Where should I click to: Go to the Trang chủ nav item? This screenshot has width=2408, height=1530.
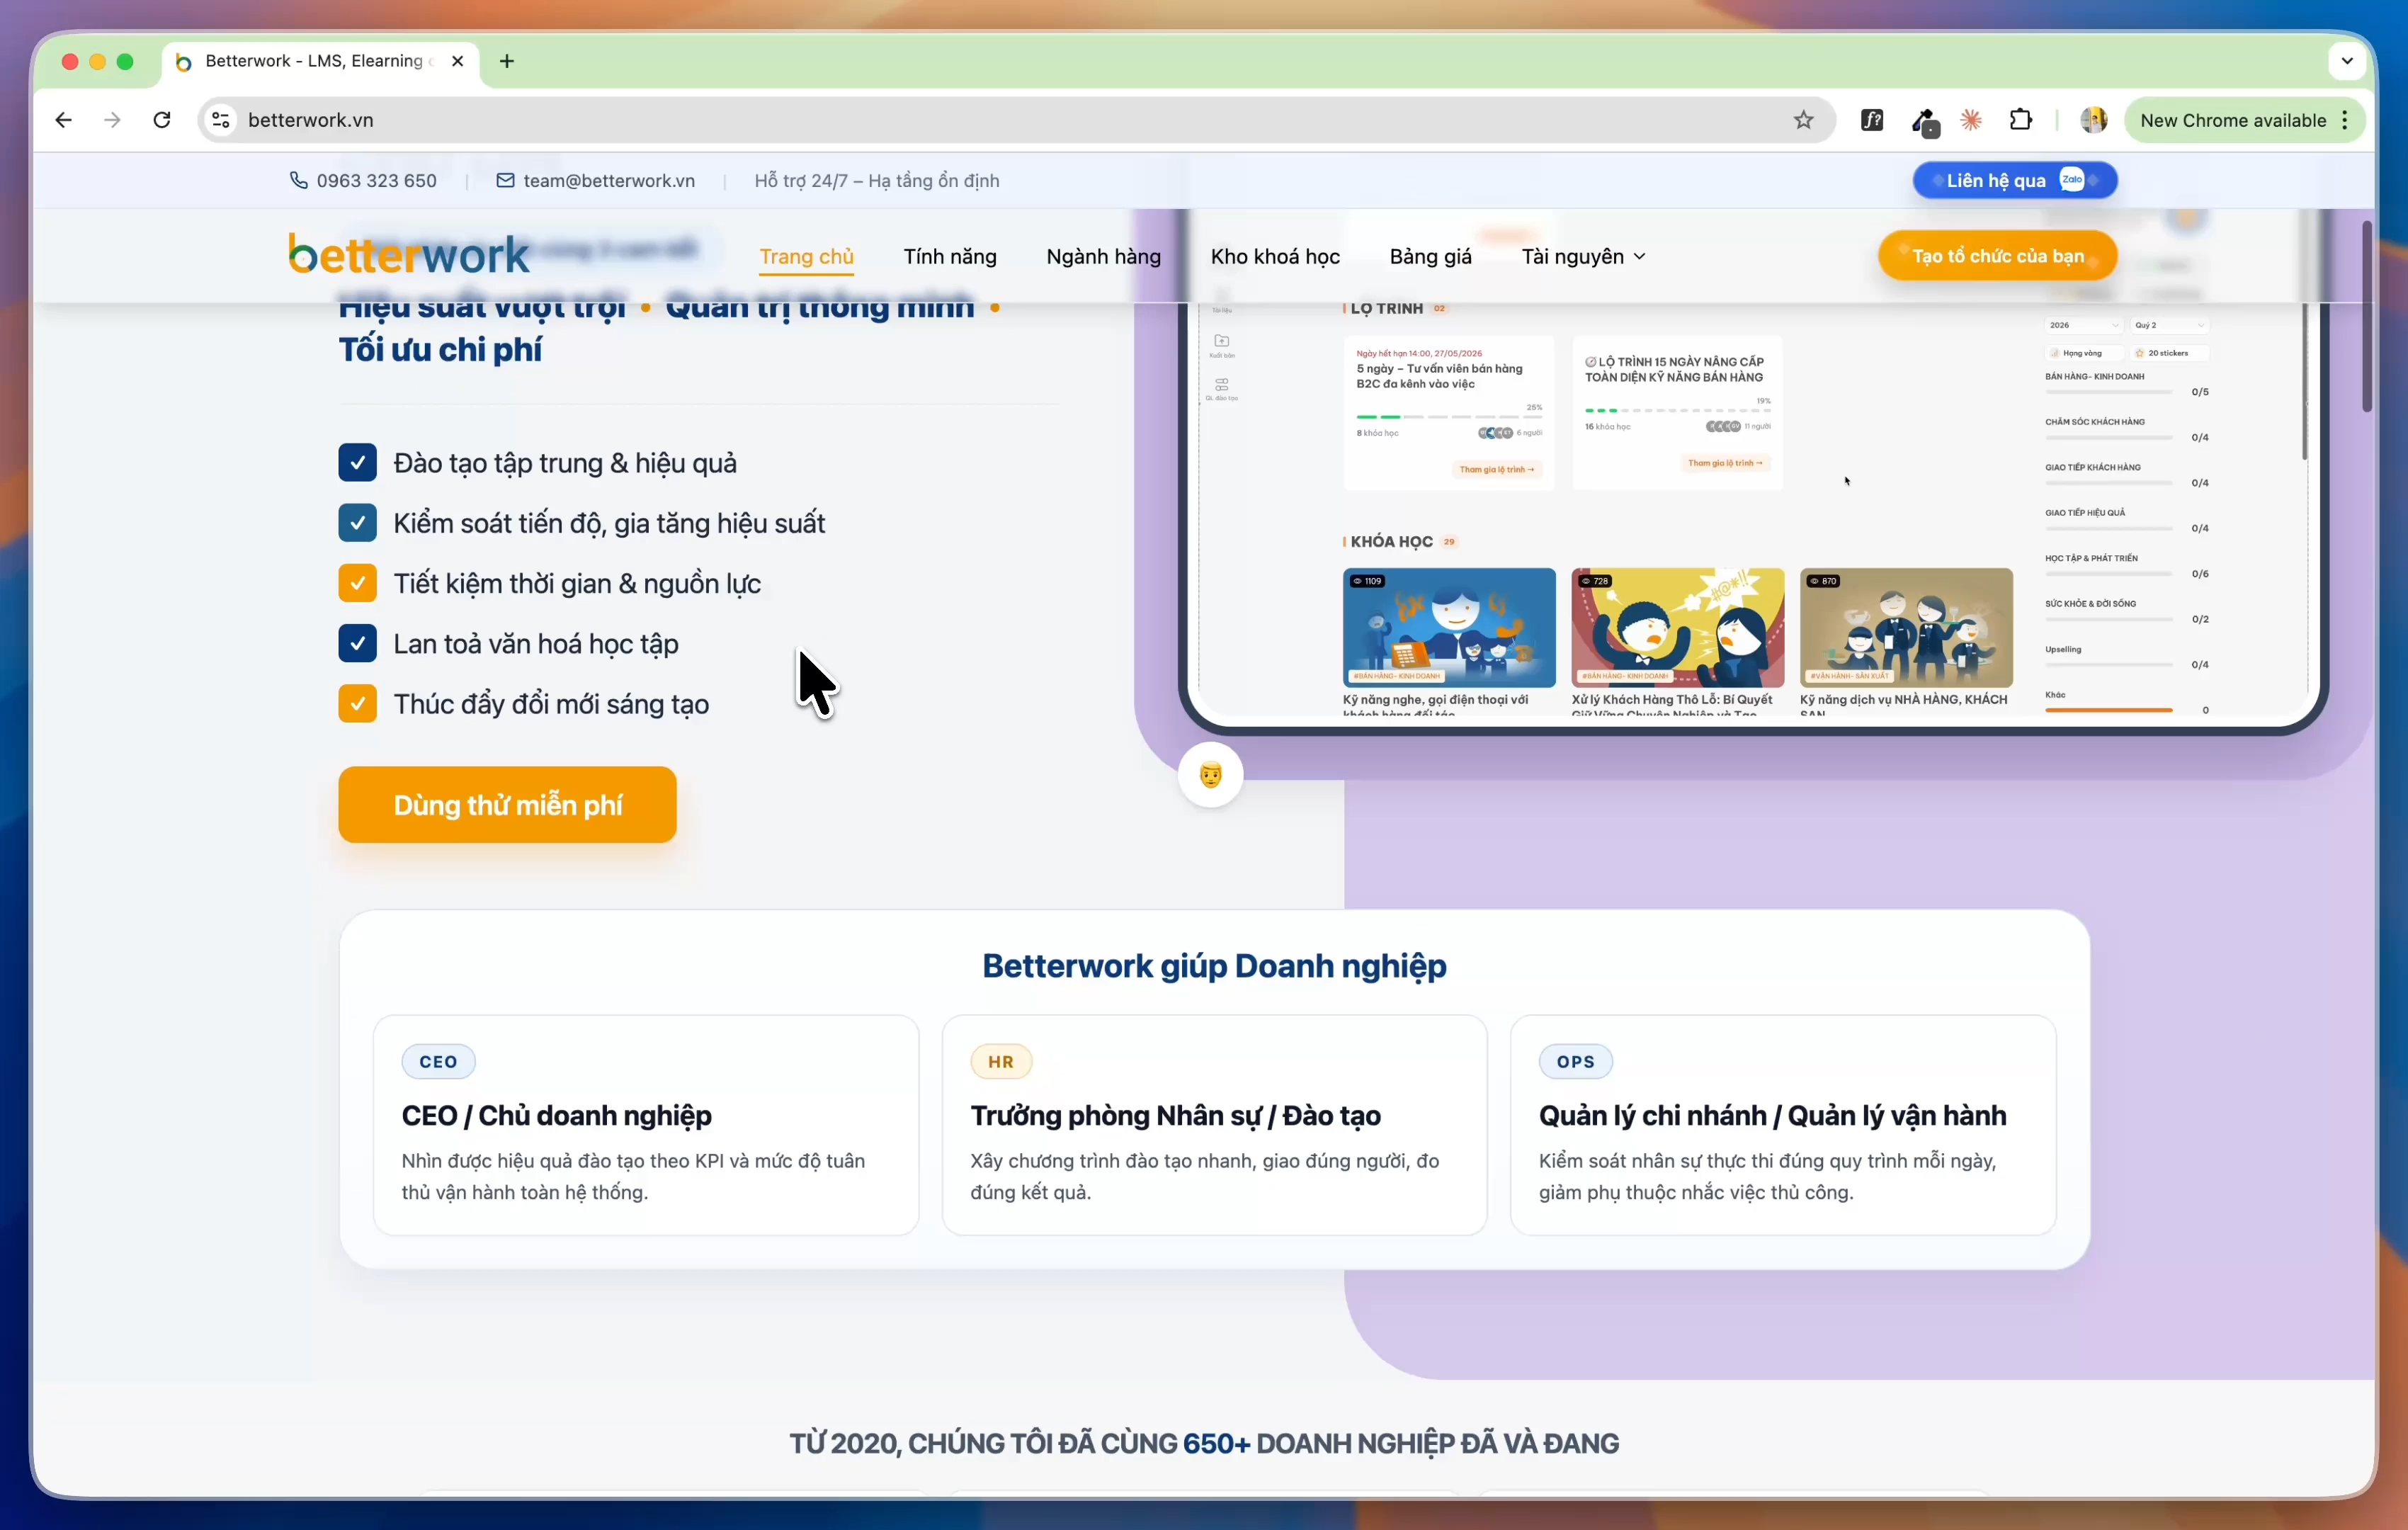(806, 257)
